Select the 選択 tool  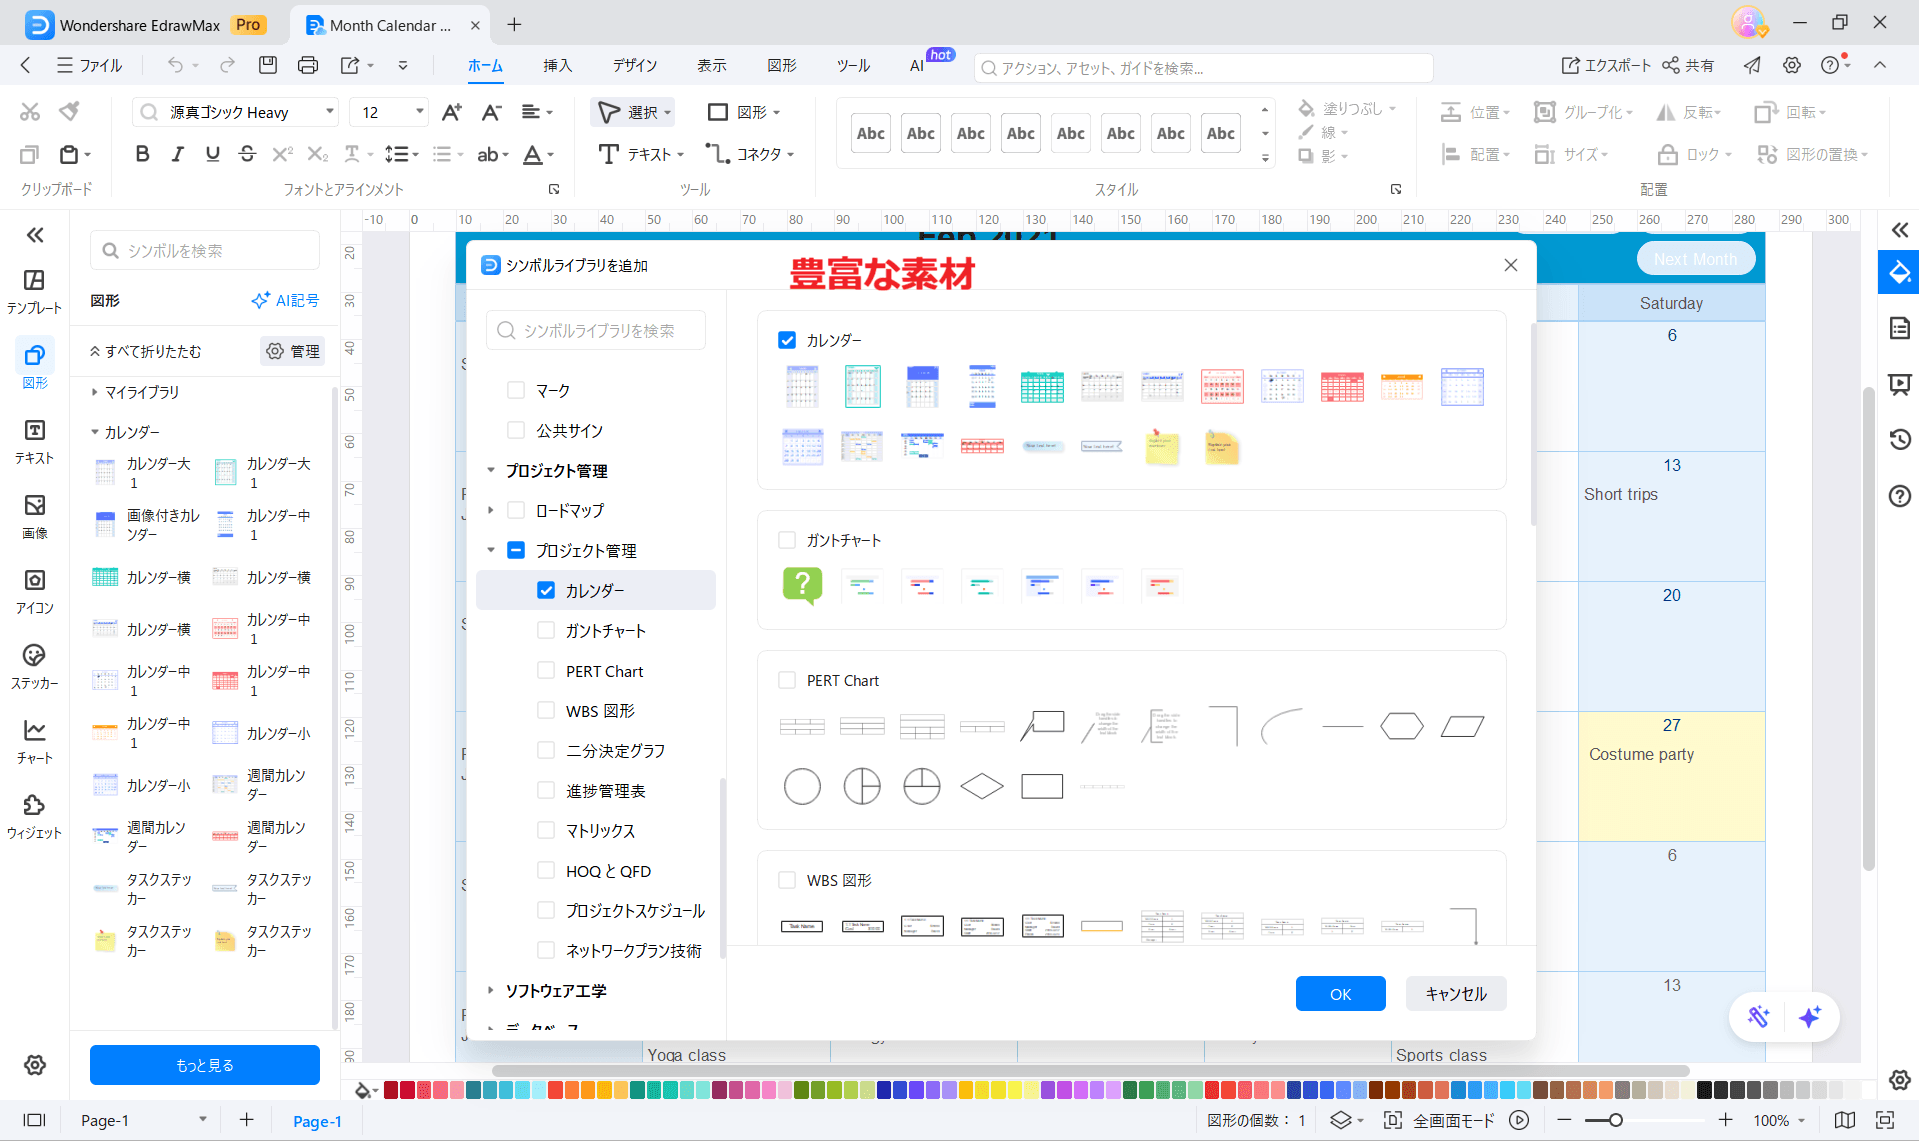pyautogui.click(x=632, y=112)
